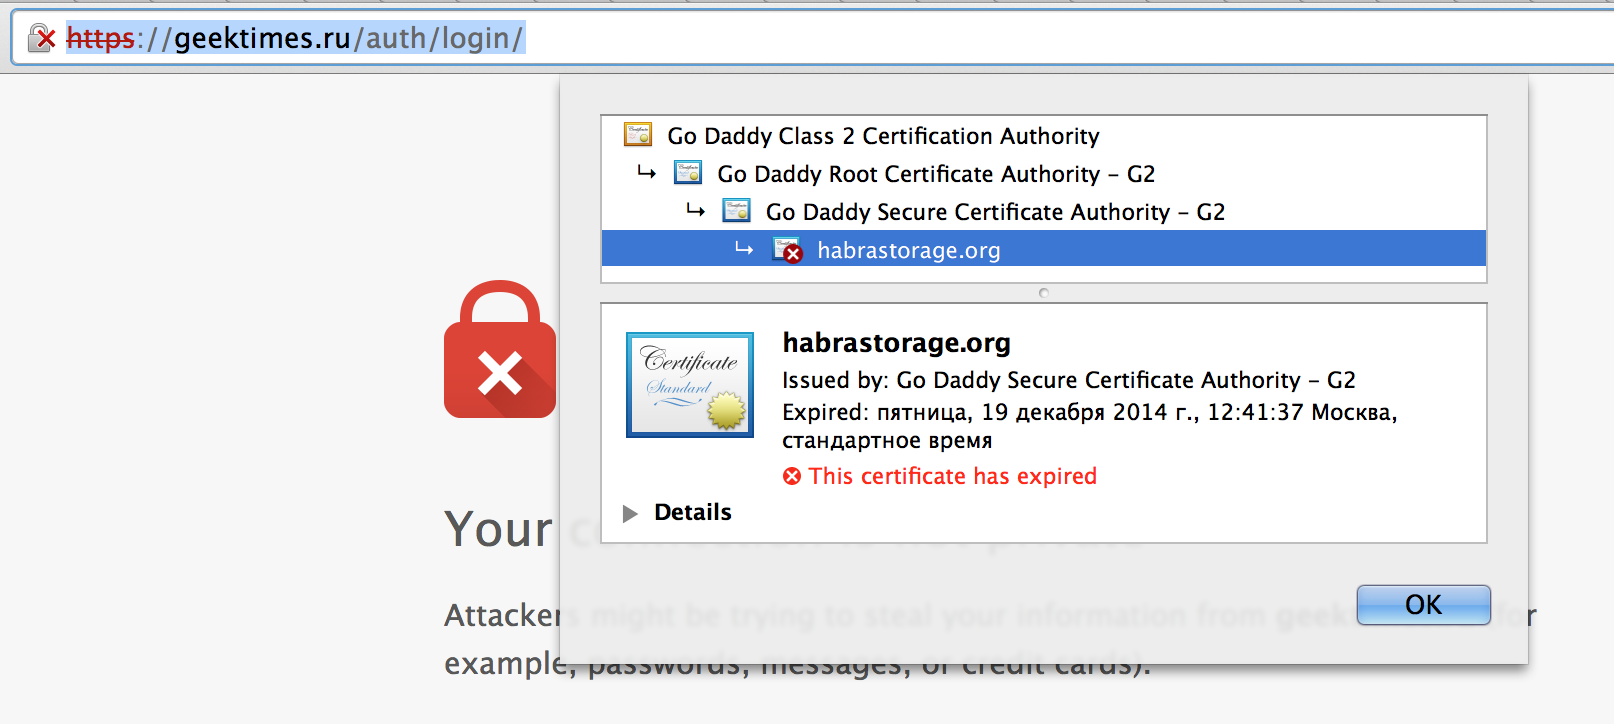Click the Go Daddy Secure Certificate G2 icon
This screenshot has height=724, width=1614.
(x=736, y=211)
